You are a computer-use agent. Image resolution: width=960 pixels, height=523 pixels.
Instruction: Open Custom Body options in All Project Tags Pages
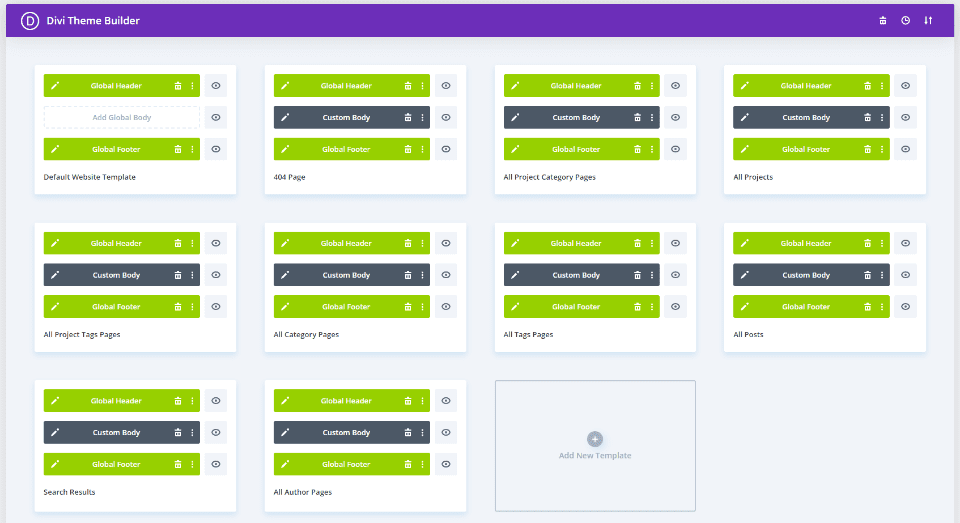tap(192, 275)
